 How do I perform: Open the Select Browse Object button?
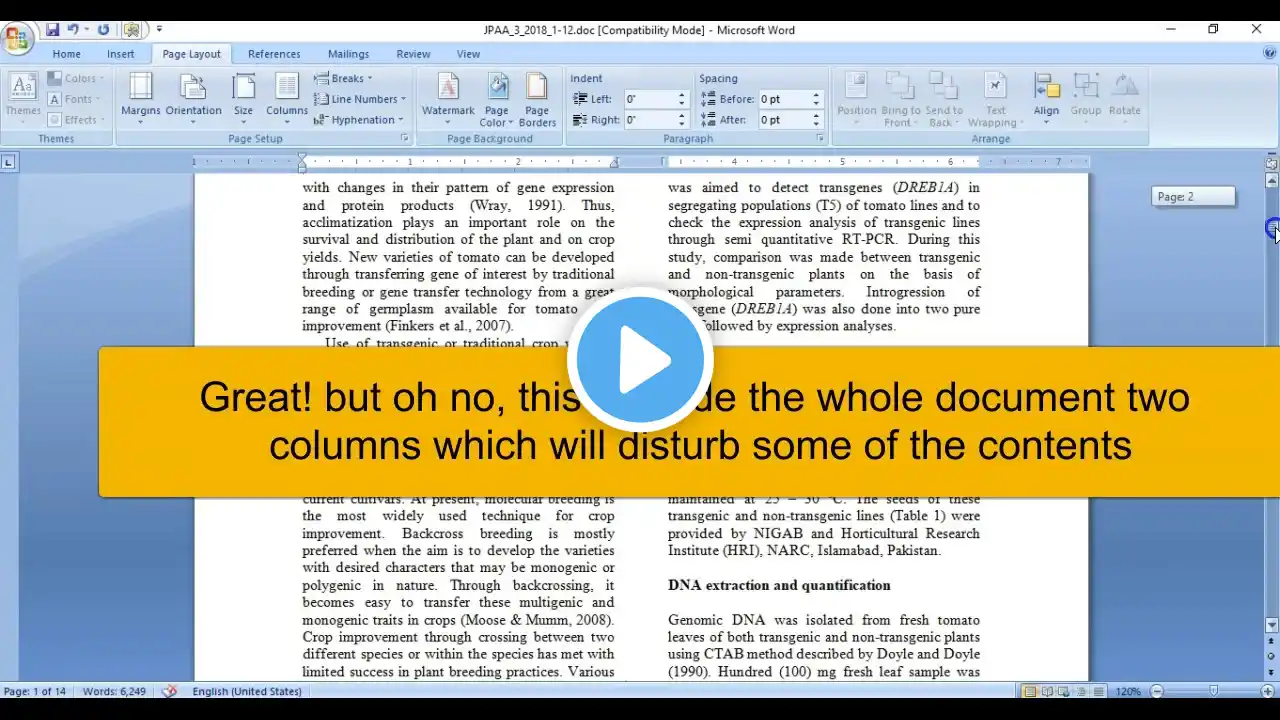click(x=1272, y=656)
